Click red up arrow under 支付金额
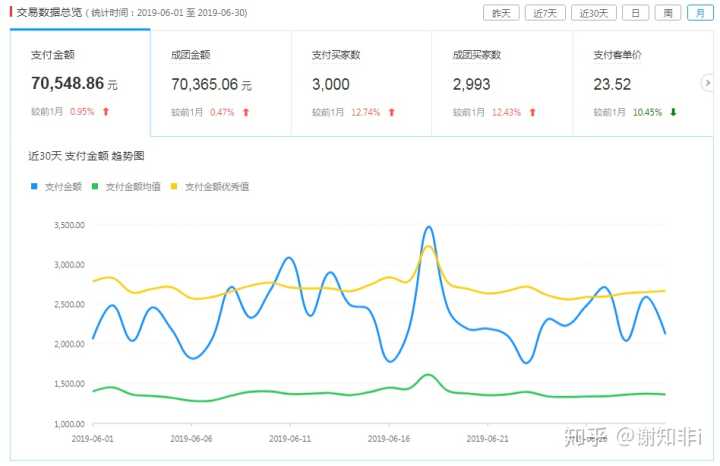The image size is (720, 466). click(x=106, y=112)
